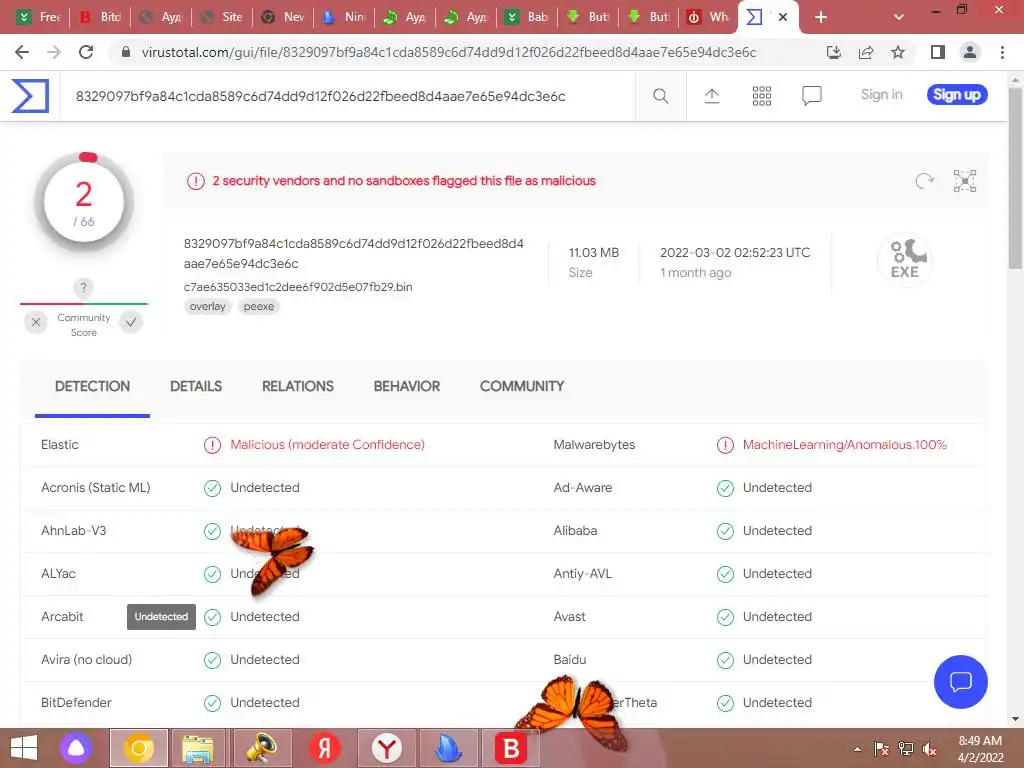Click Malwarebytes MachineLearning/Anomalous.100% result

844,445
